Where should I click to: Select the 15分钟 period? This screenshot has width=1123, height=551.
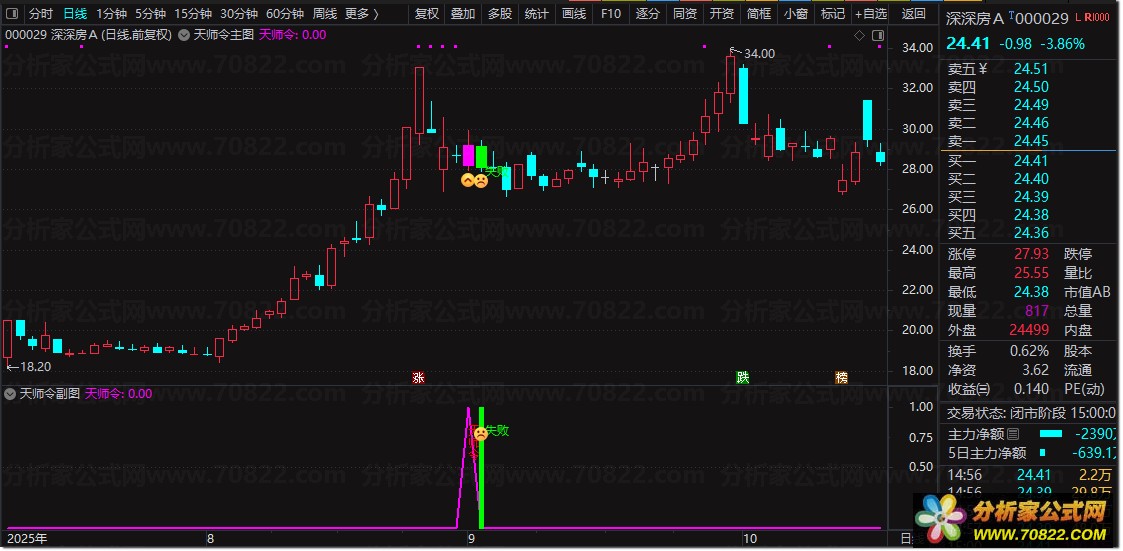(193, 13)
